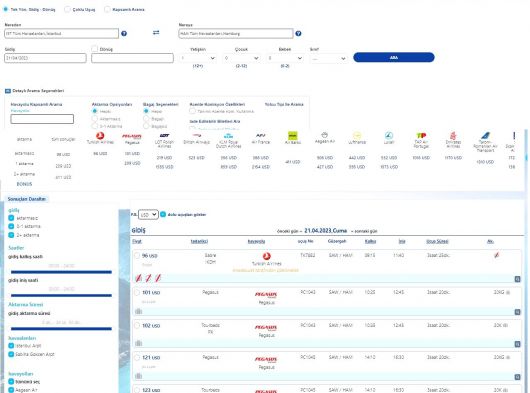Adjust gidiş aktarma süresi slider
This screenshot has height=393, width=530.
(61, 328)
